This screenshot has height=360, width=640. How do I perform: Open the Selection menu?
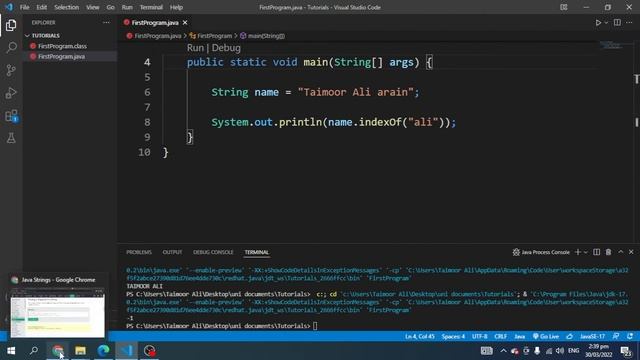67,7
